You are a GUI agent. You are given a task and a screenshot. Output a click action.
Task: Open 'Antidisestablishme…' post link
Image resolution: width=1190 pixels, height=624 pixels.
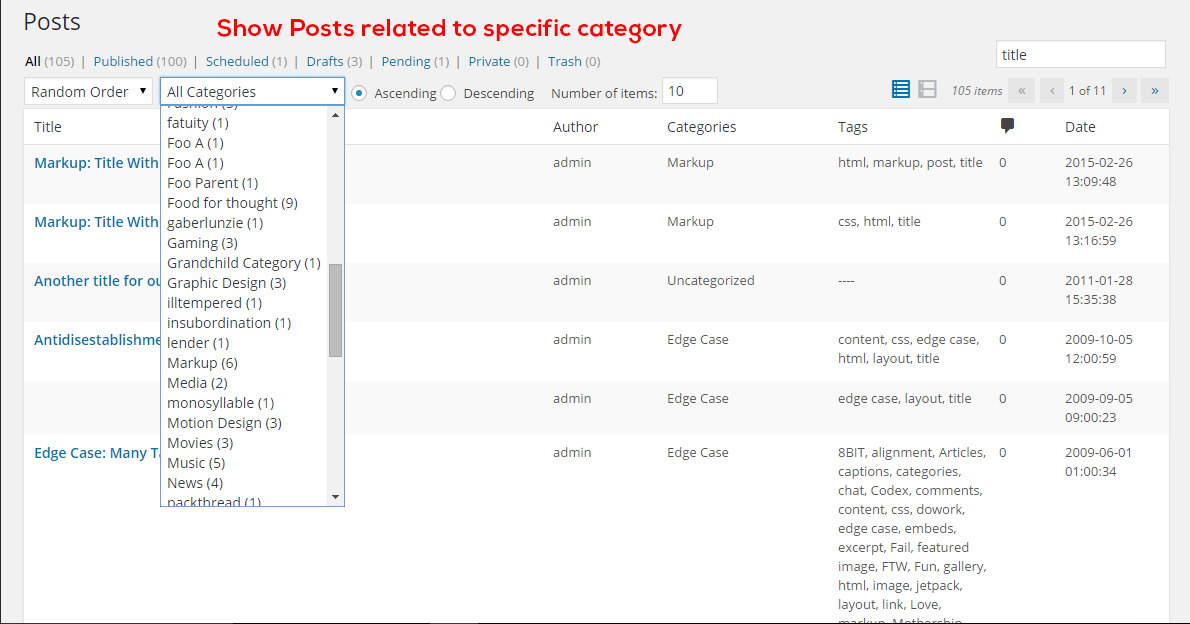pyautogui.click(x=97, y=340)
